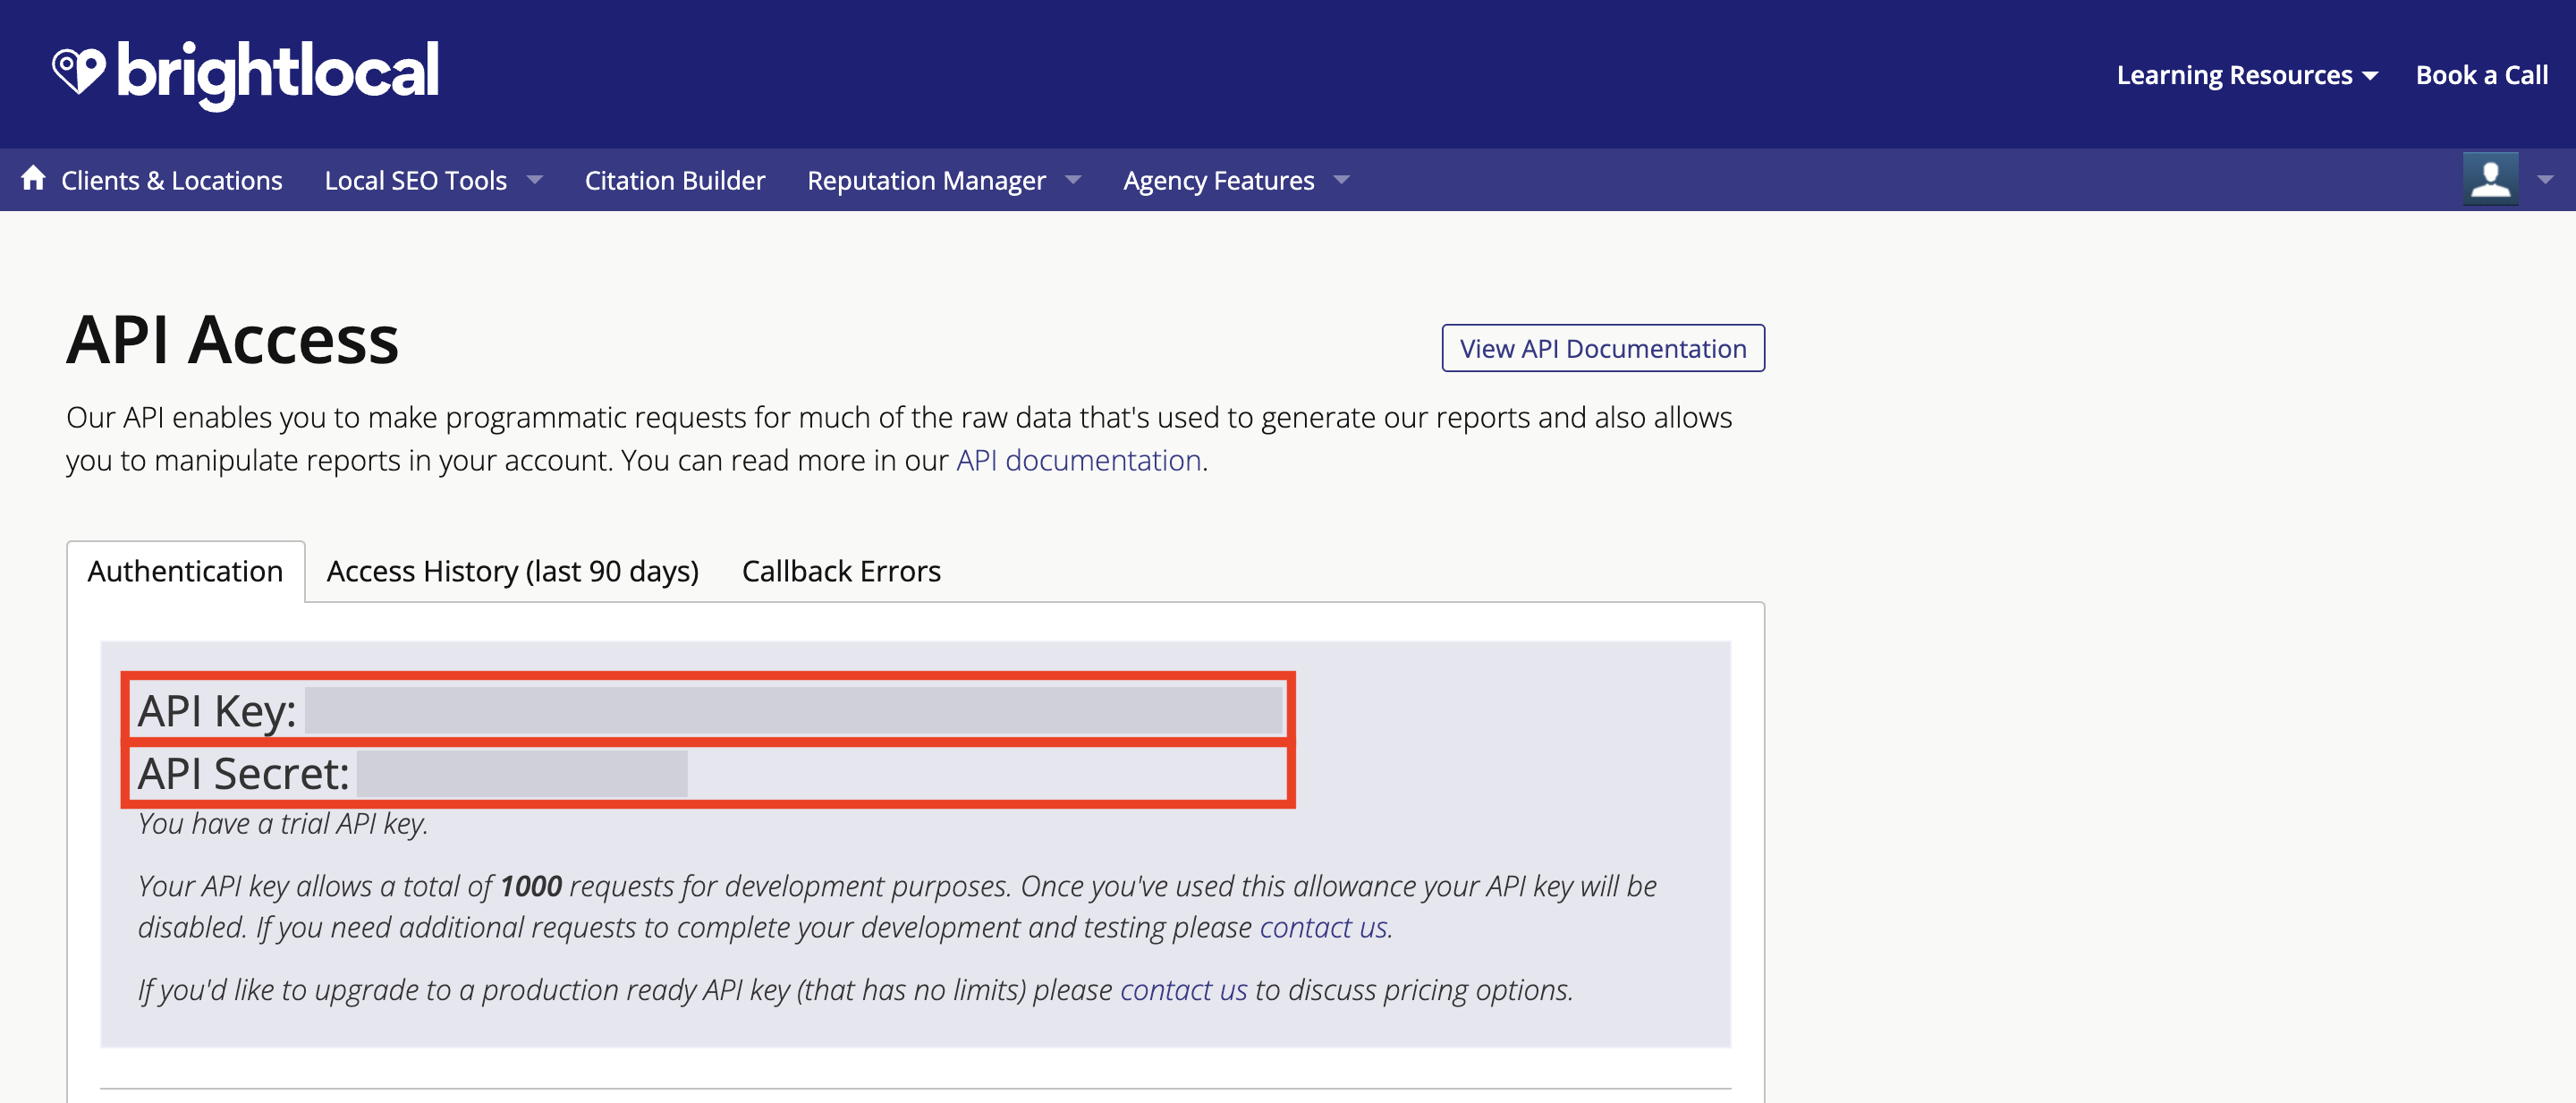Click View API Documentation button
Viewport: 2576px width, 1103px height.
pyautogui.click(x=1602, y=348)
